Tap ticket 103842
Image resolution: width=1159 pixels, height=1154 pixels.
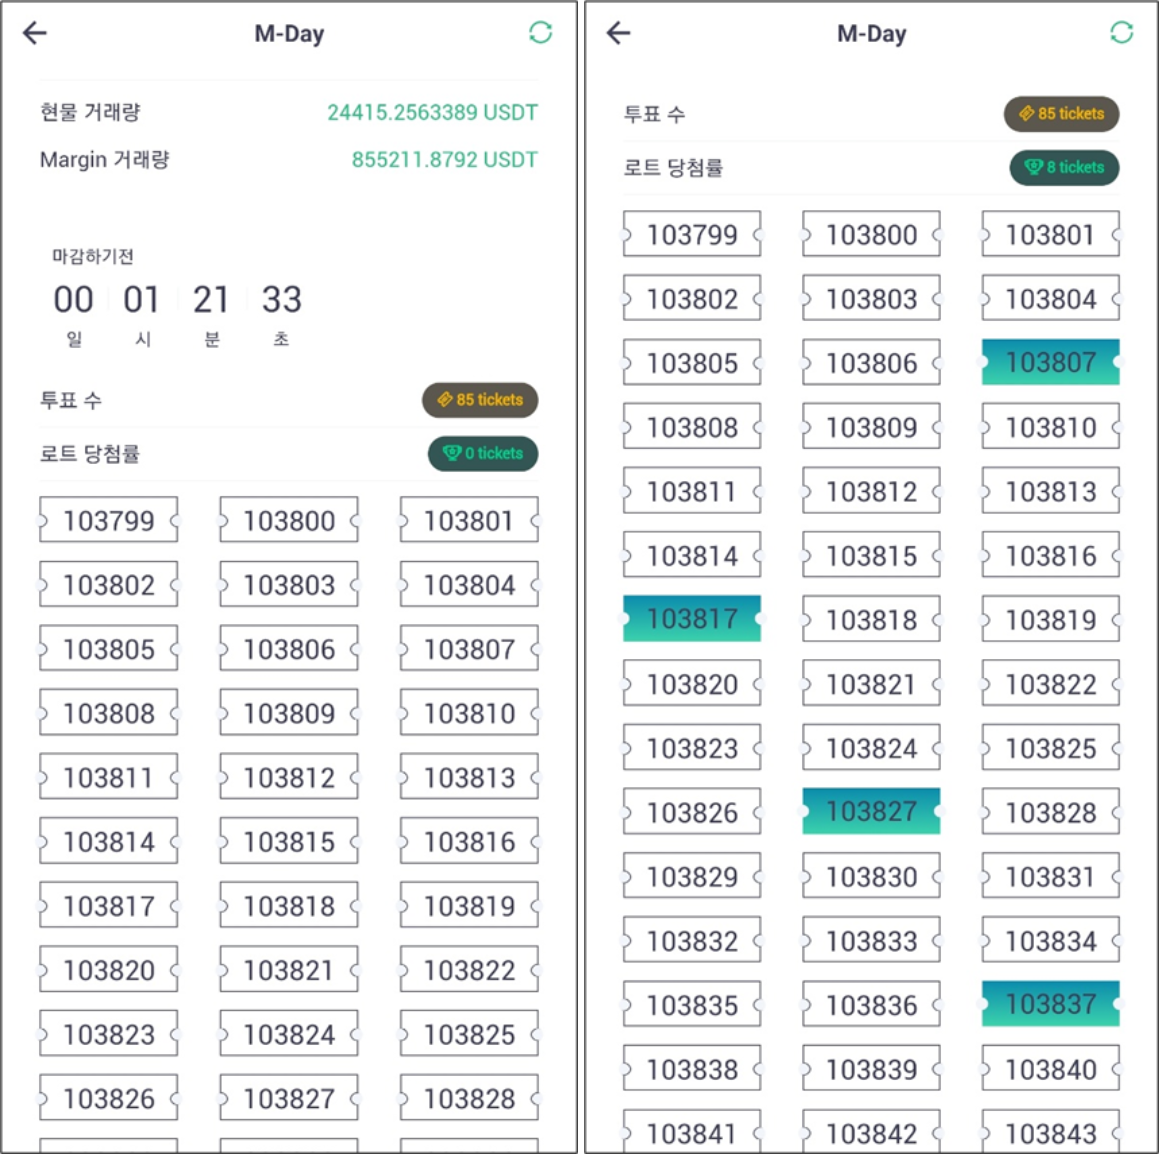click(871, 1133)
